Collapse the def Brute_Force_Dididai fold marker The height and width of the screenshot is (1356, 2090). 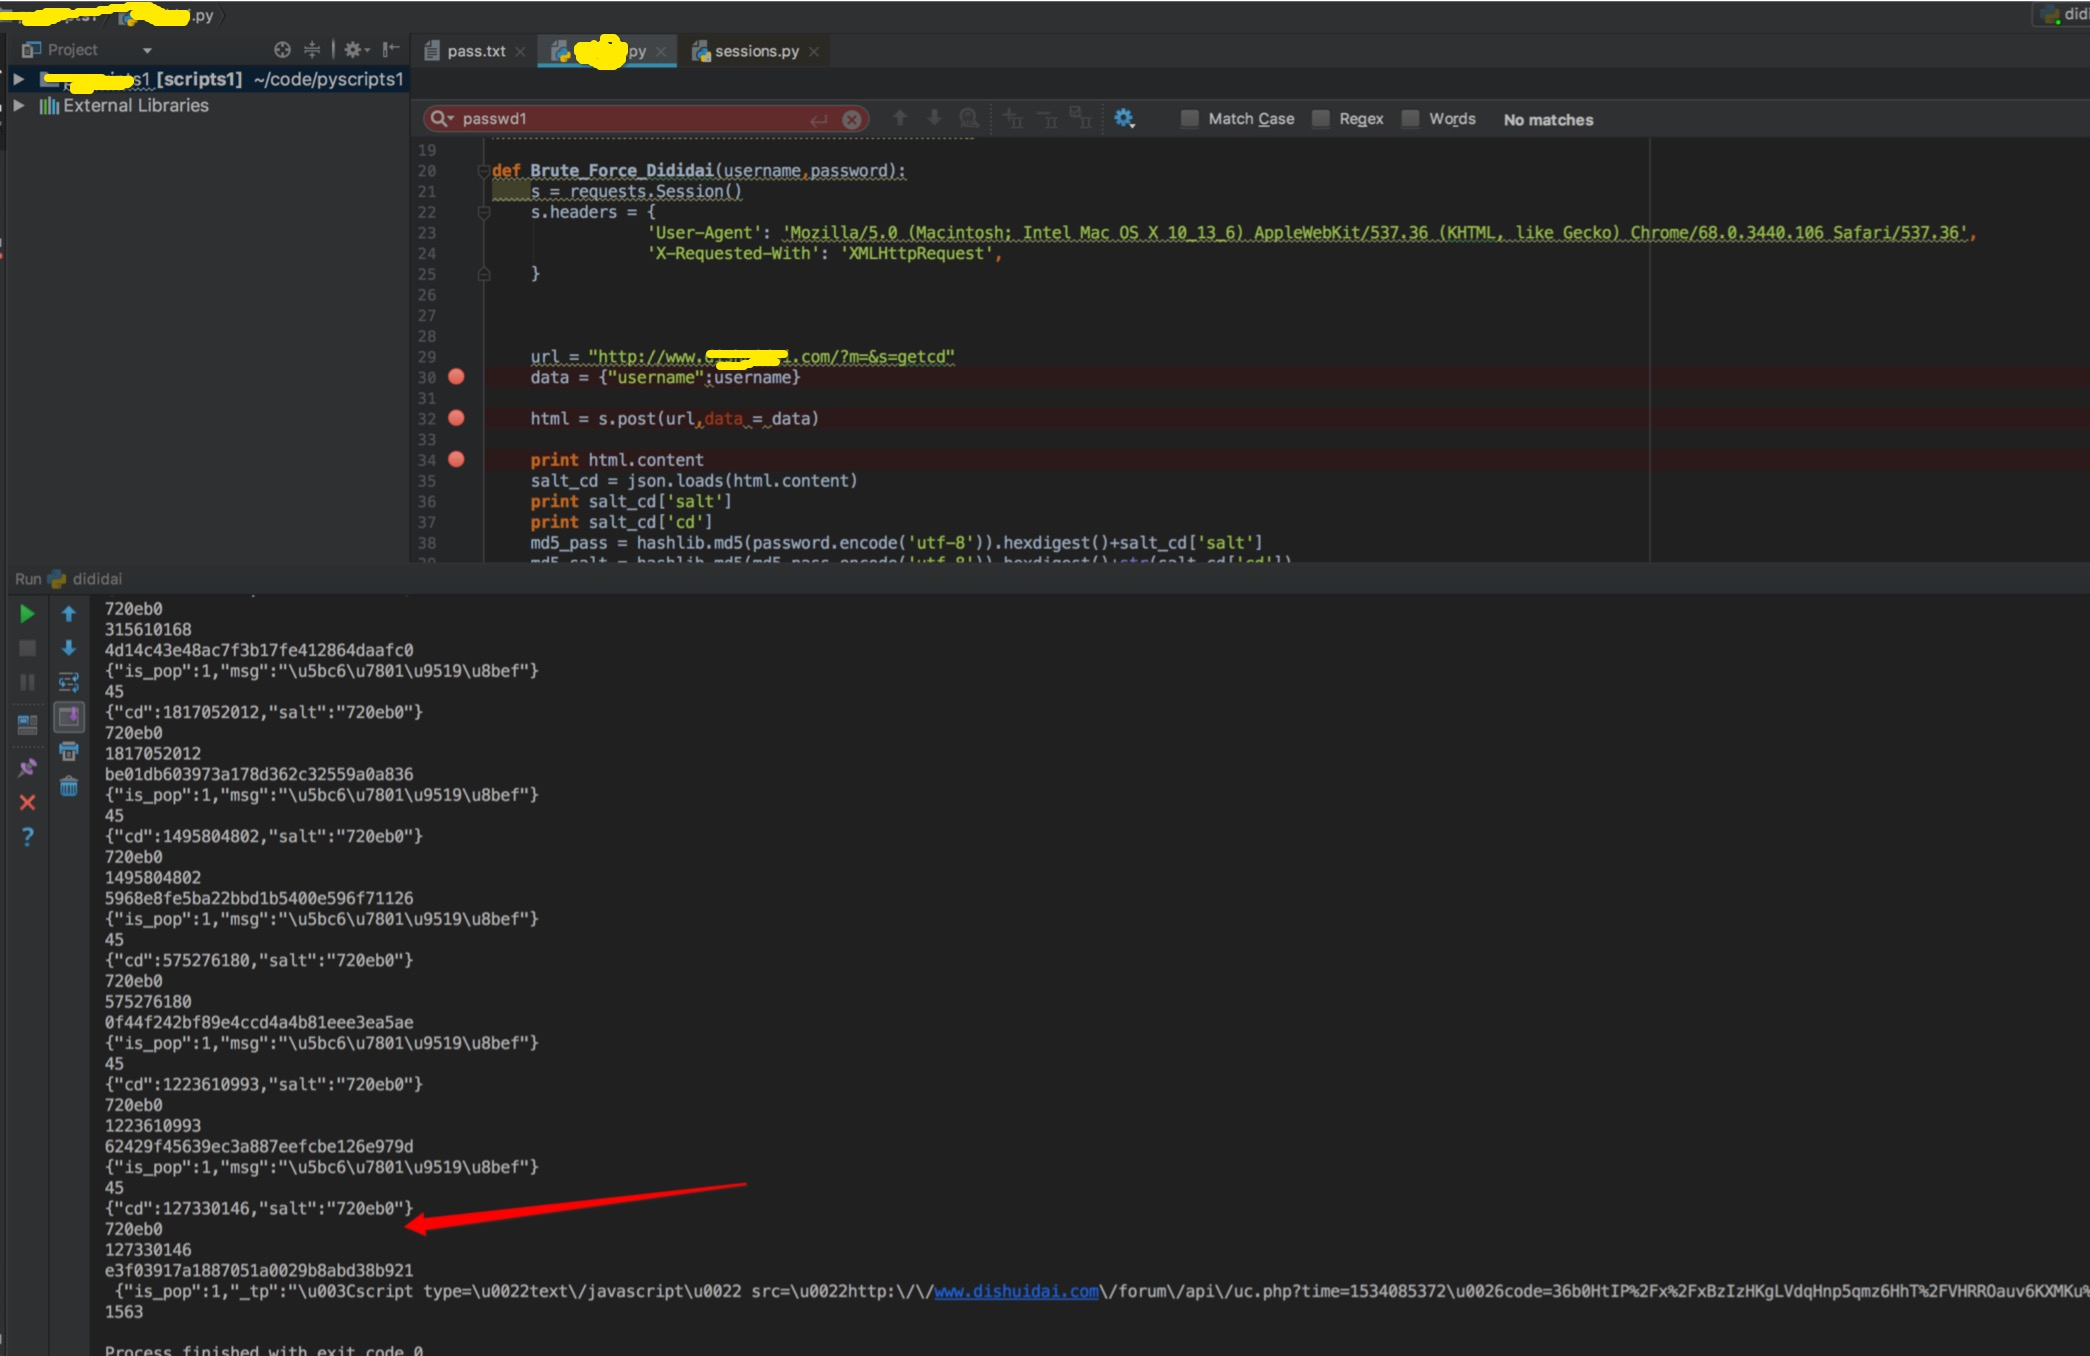tap(484, 171)
